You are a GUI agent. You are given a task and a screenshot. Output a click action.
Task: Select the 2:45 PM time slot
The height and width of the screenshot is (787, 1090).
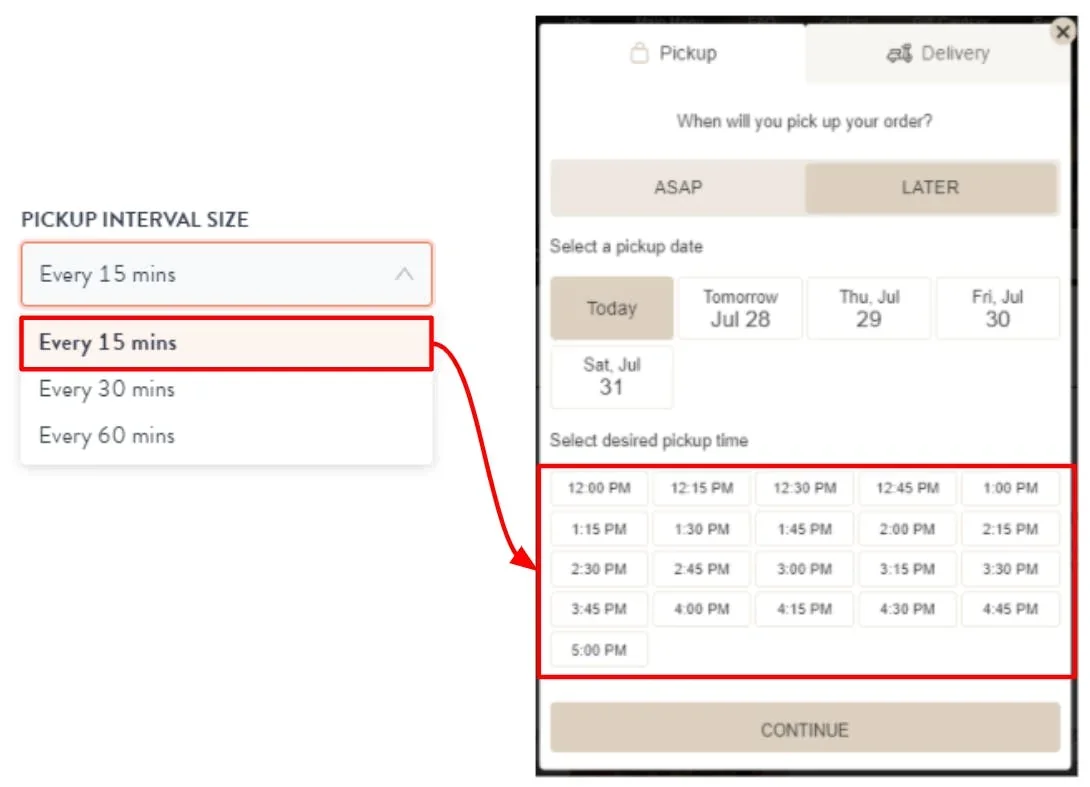point(702,569)
